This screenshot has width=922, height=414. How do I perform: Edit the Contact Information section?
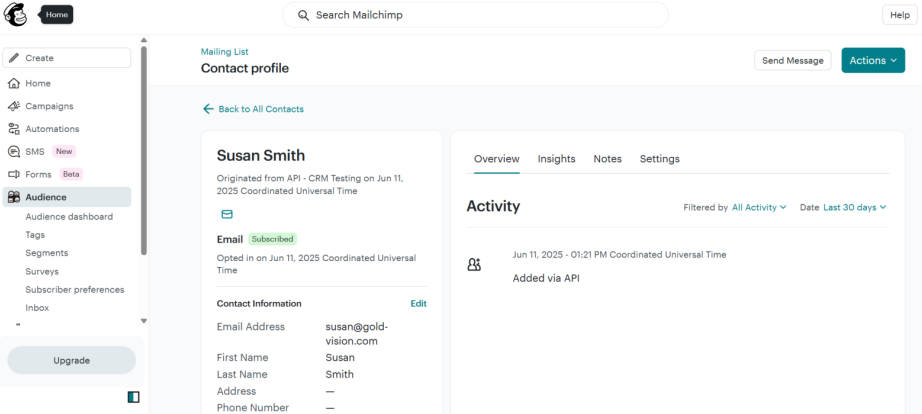click(418, 304)
